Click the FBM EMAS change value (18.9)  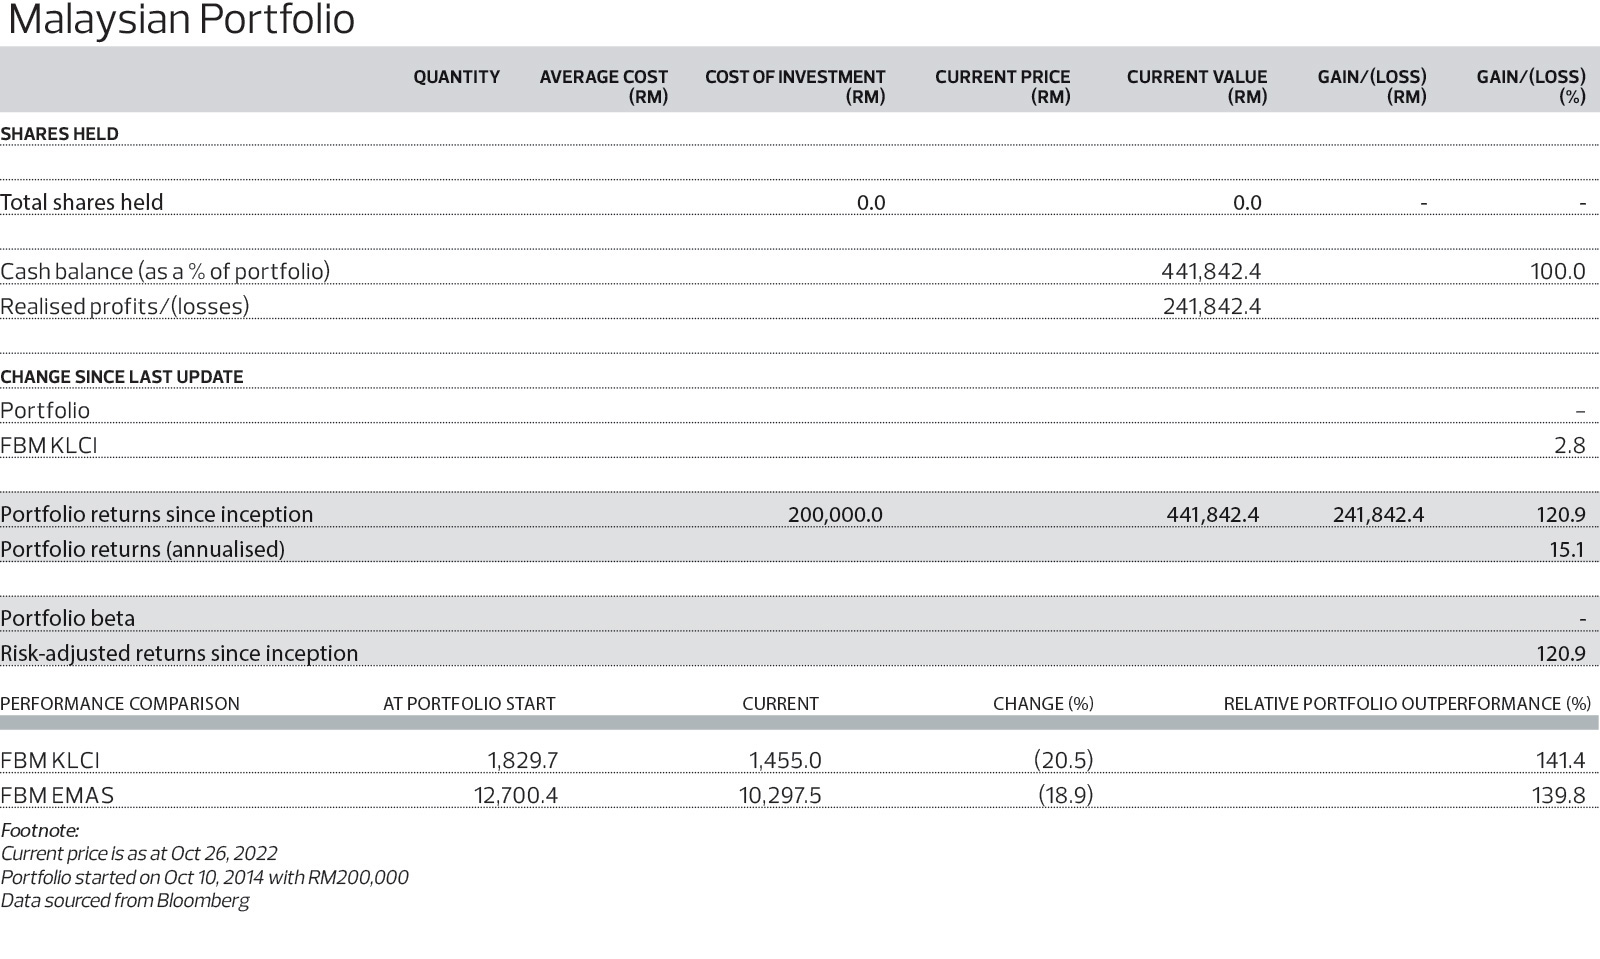click(x=1065, y=795)
